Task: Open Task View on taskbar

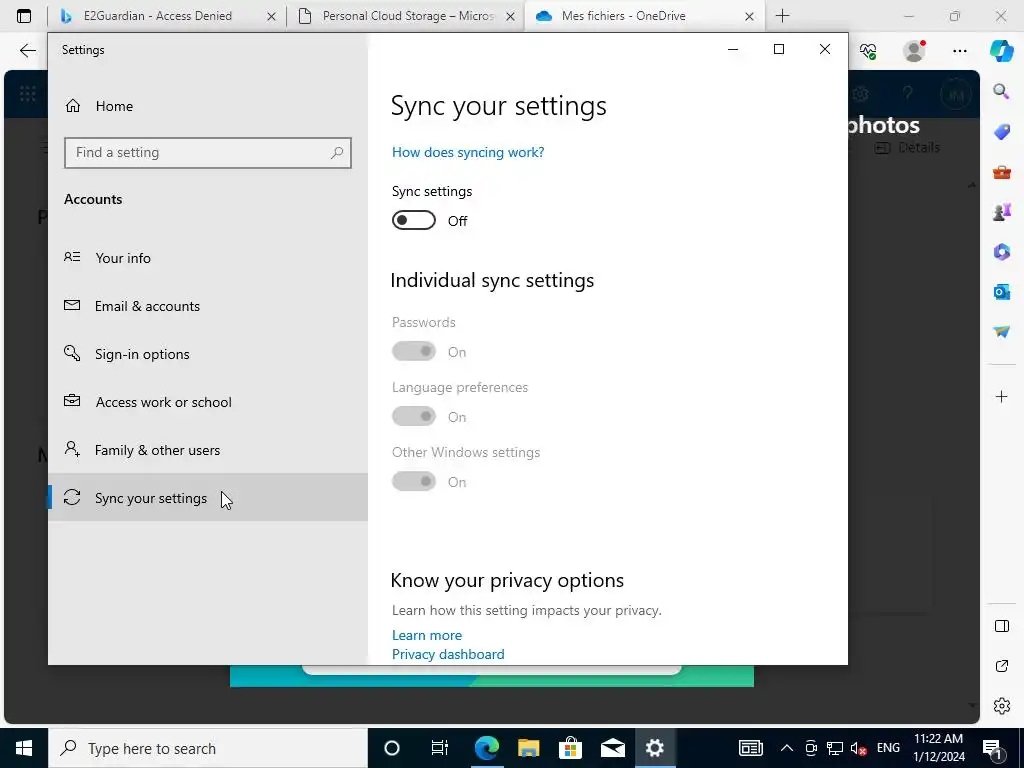Action: point(440,748)
